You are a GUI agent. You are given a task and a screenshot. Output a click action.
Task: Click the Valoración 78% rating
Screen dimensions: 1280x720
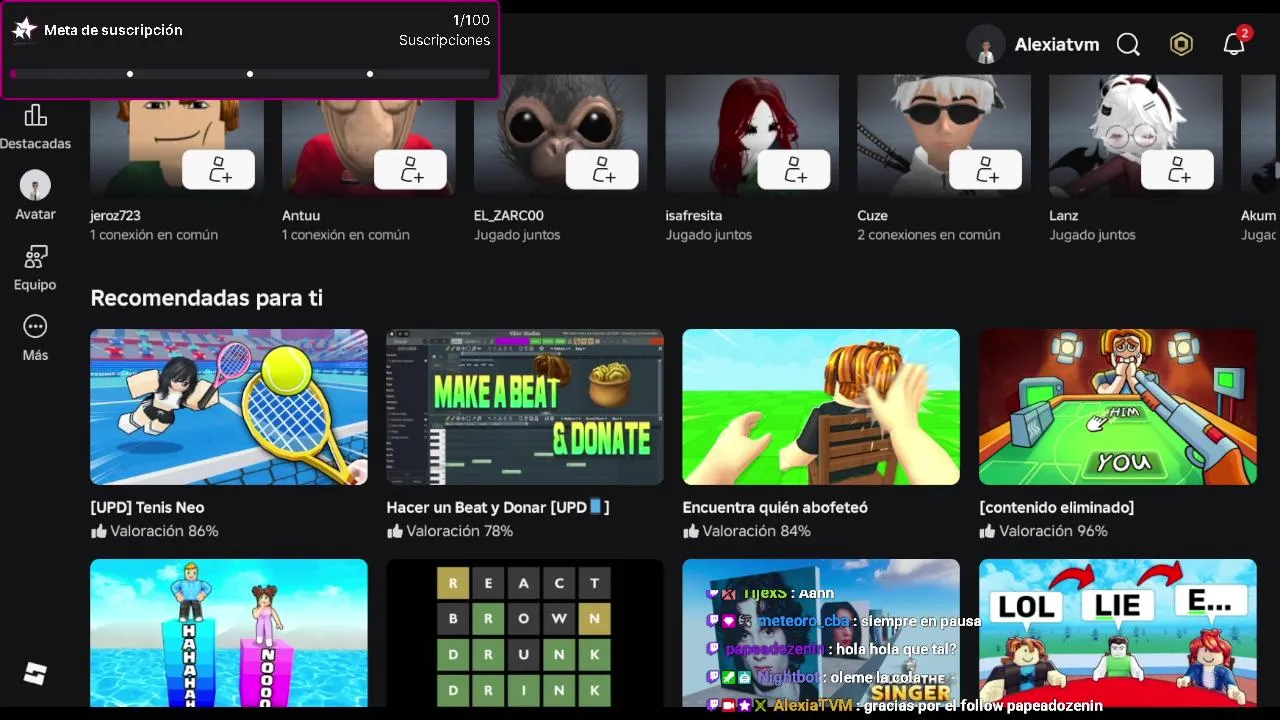tap(450, 531)
